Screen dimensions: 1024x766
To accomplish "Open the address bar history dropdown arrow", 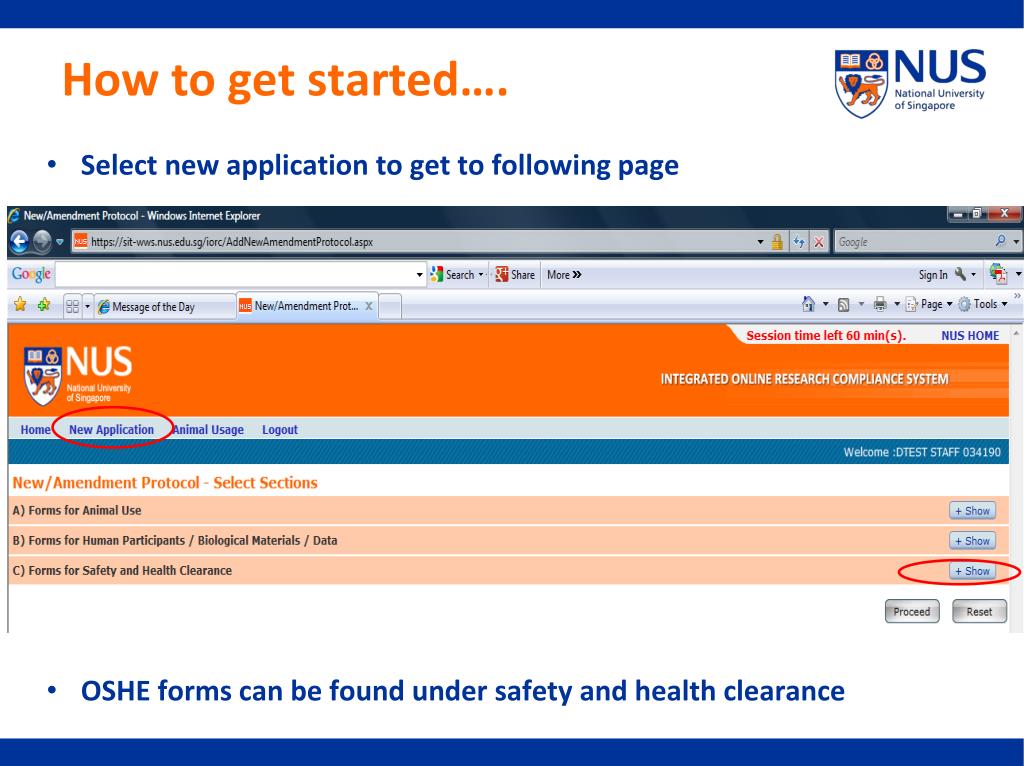I will click(760, 242).
